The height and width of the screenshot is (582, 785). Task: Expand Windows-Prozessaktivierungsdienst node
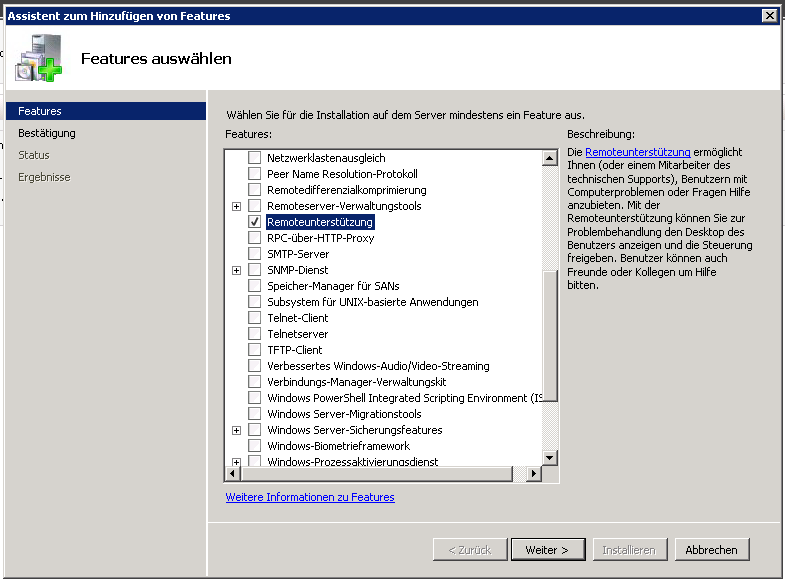tap(237, 462)
